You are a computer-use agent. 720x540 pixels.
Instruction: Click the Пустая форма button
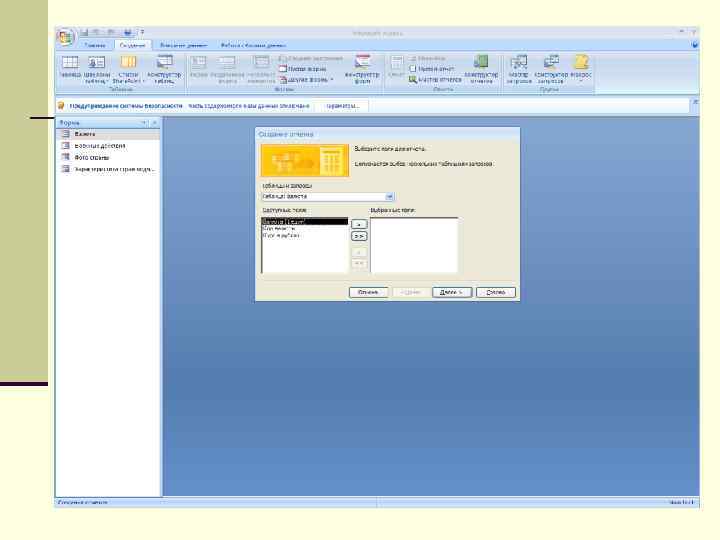point(303,69)
